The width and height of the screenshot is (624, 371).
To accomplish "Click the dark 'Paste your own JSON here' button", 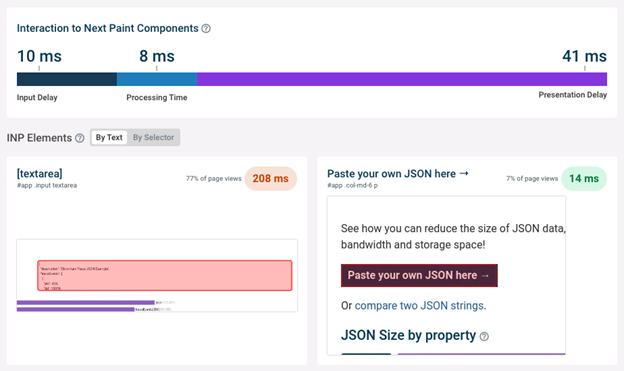I will 419,275.
